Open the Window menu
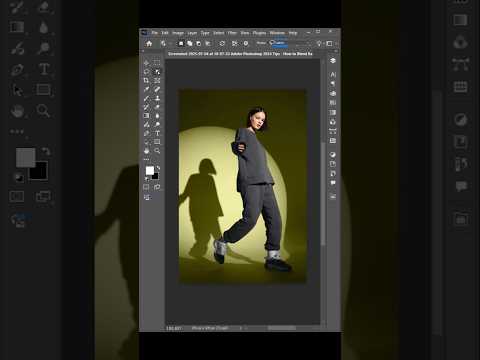Image resolution: width=480 pixels, height=360 pixels. tap(277, 33)
